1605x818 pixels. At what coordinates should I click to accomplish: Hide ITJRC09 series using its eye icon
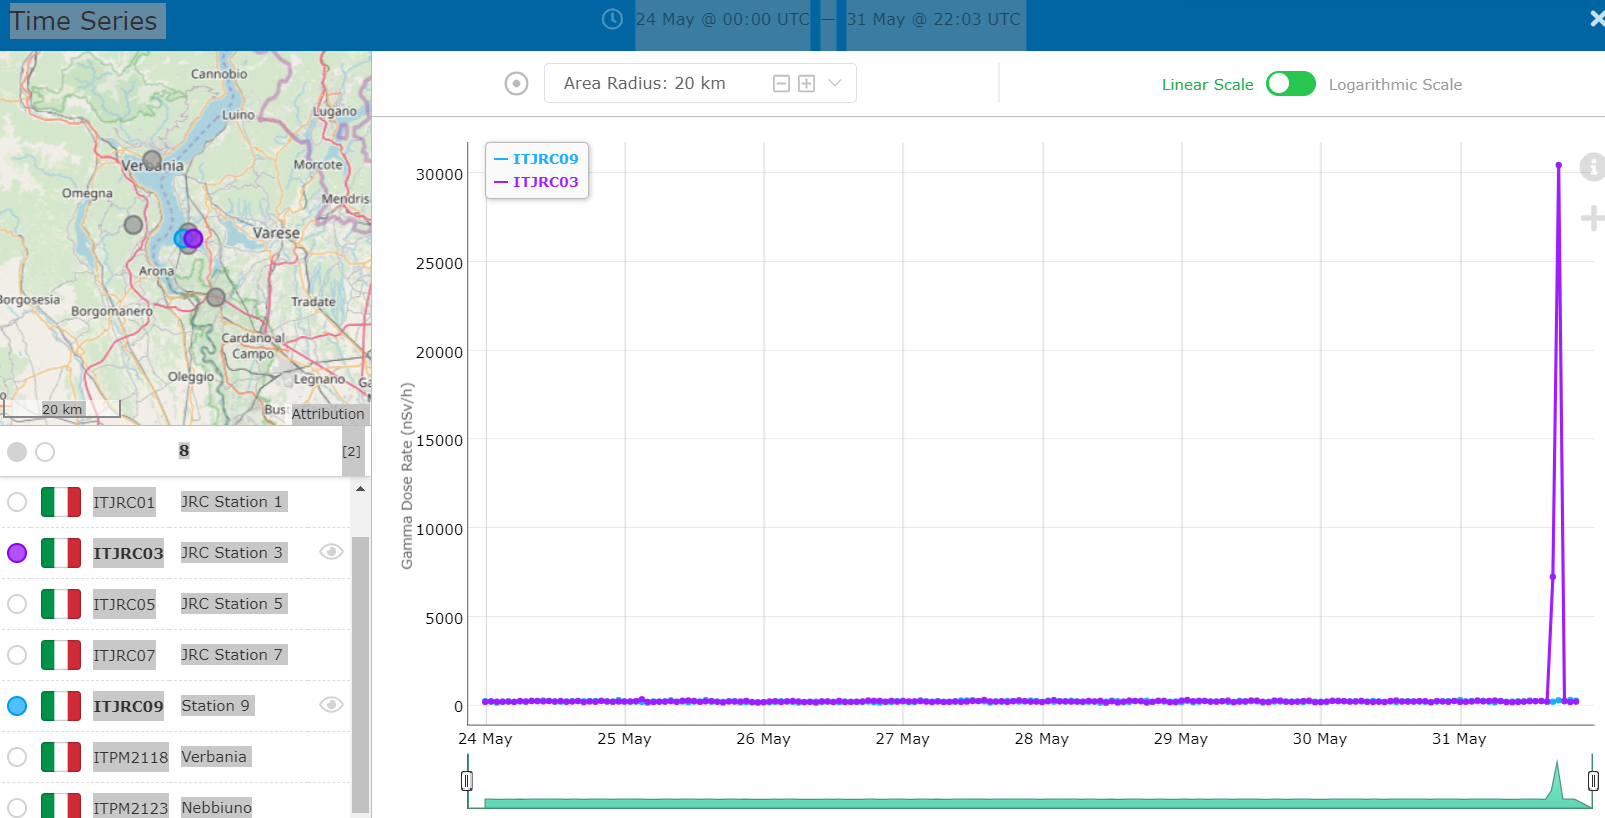[x=331, y=705]
